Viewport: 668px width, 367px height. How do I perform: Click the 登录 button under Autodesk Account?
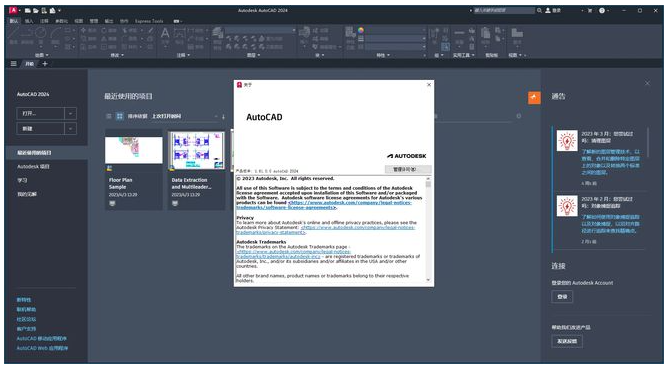pyautogui.click(x=562, y=297)
